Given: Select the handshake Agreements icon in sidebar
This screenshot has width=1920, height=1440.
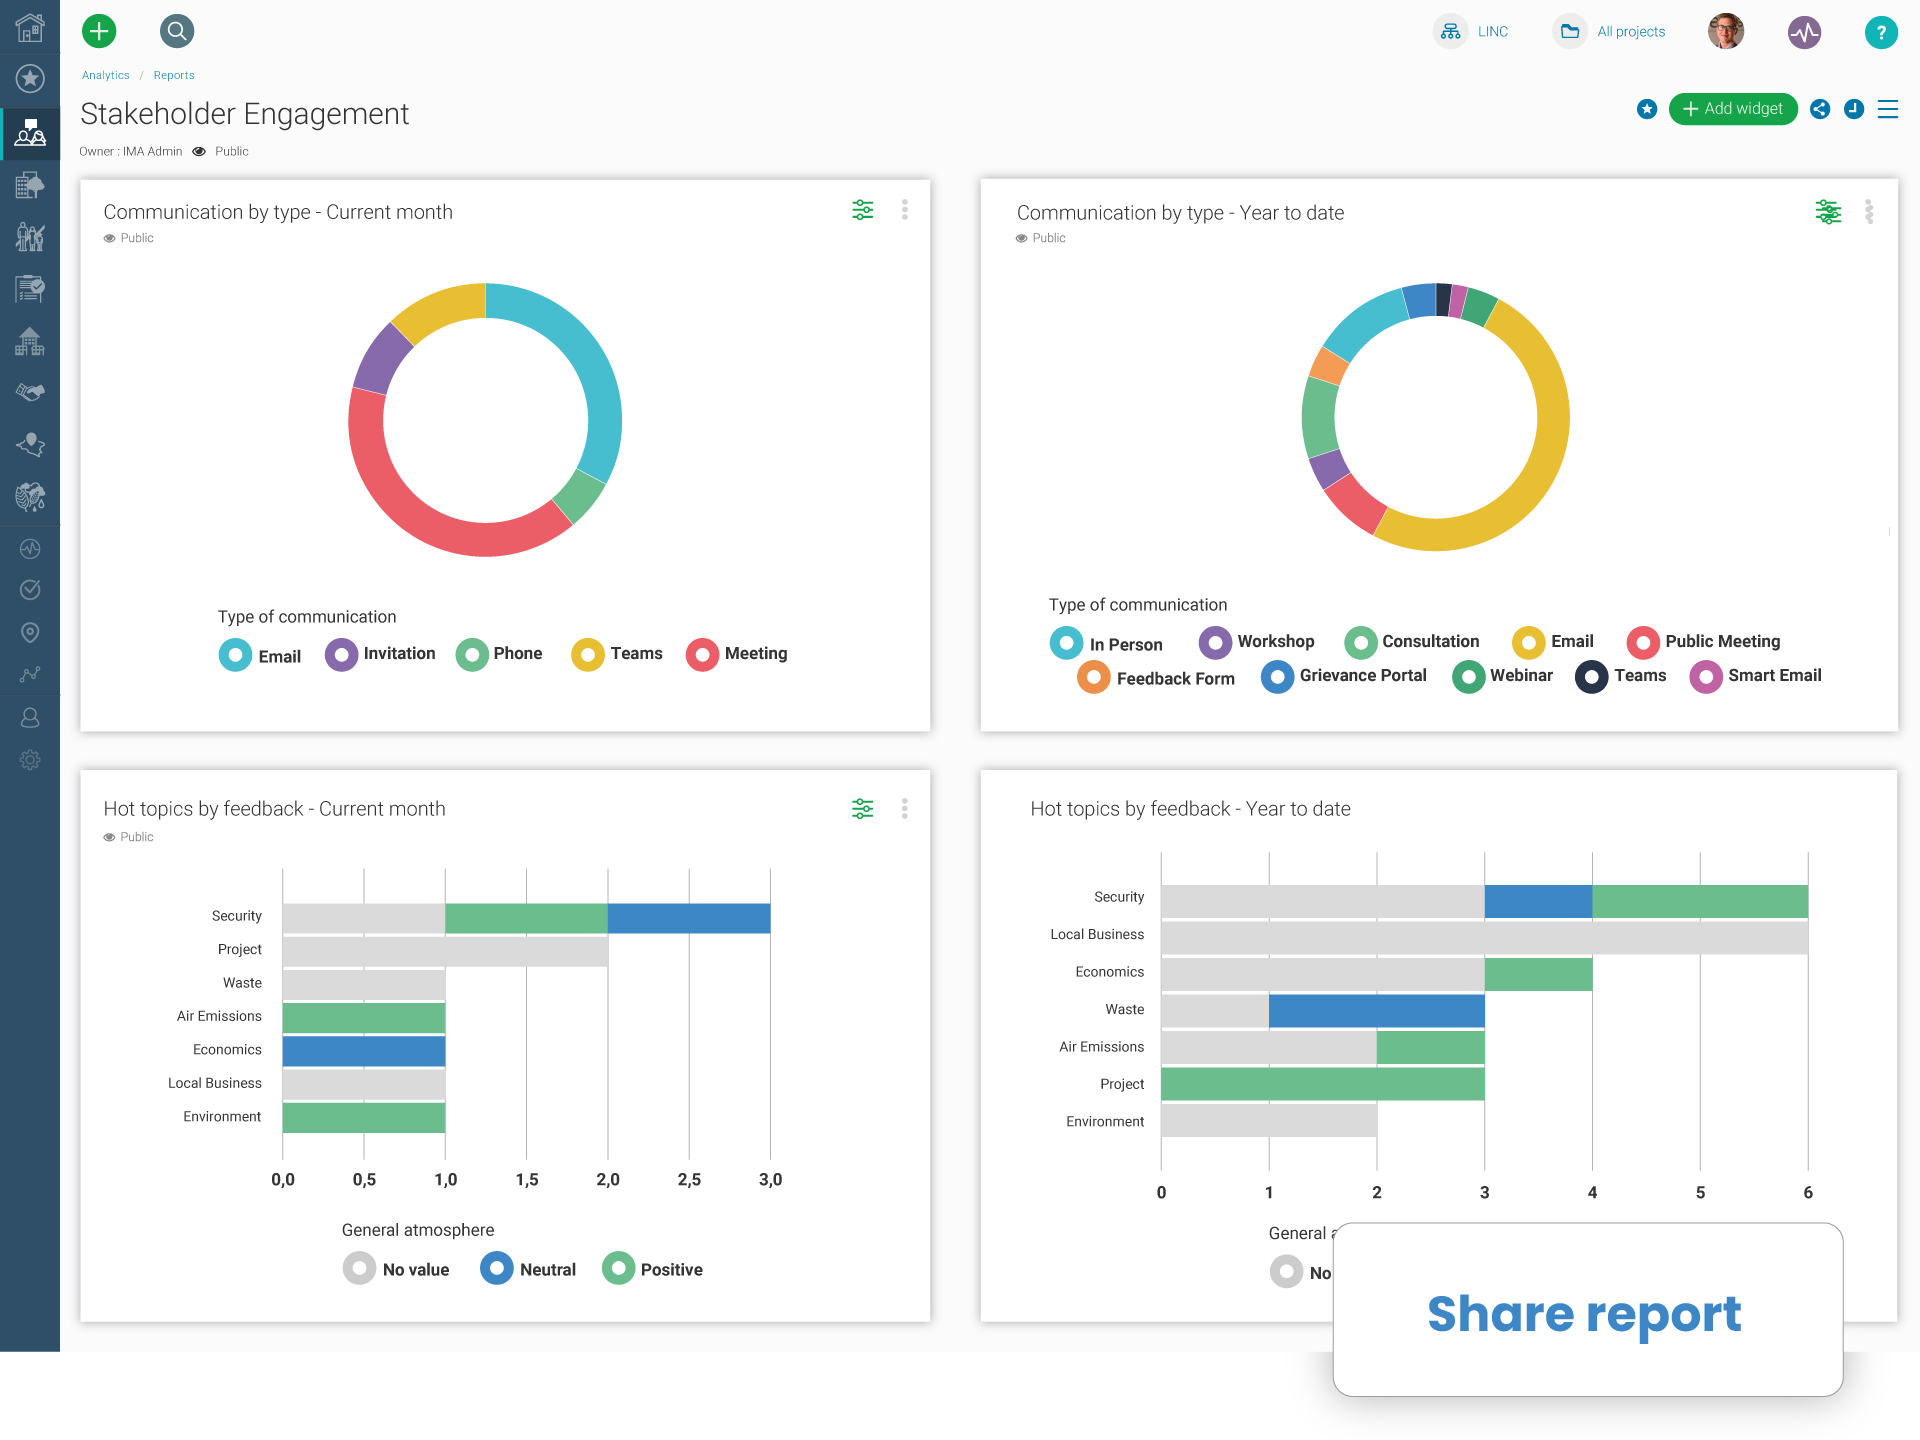Looking at the screenshot, I should tap(30, 392).
